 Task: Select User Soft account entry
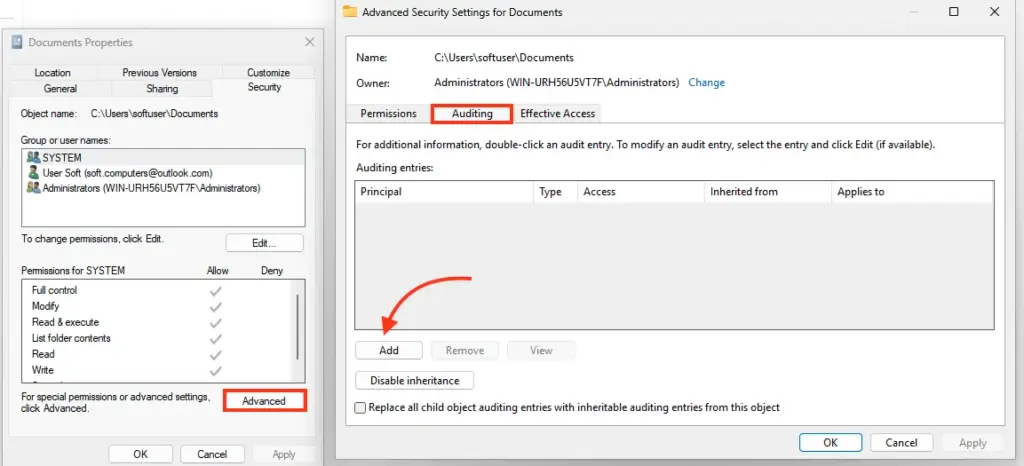(x=127, y=173)
